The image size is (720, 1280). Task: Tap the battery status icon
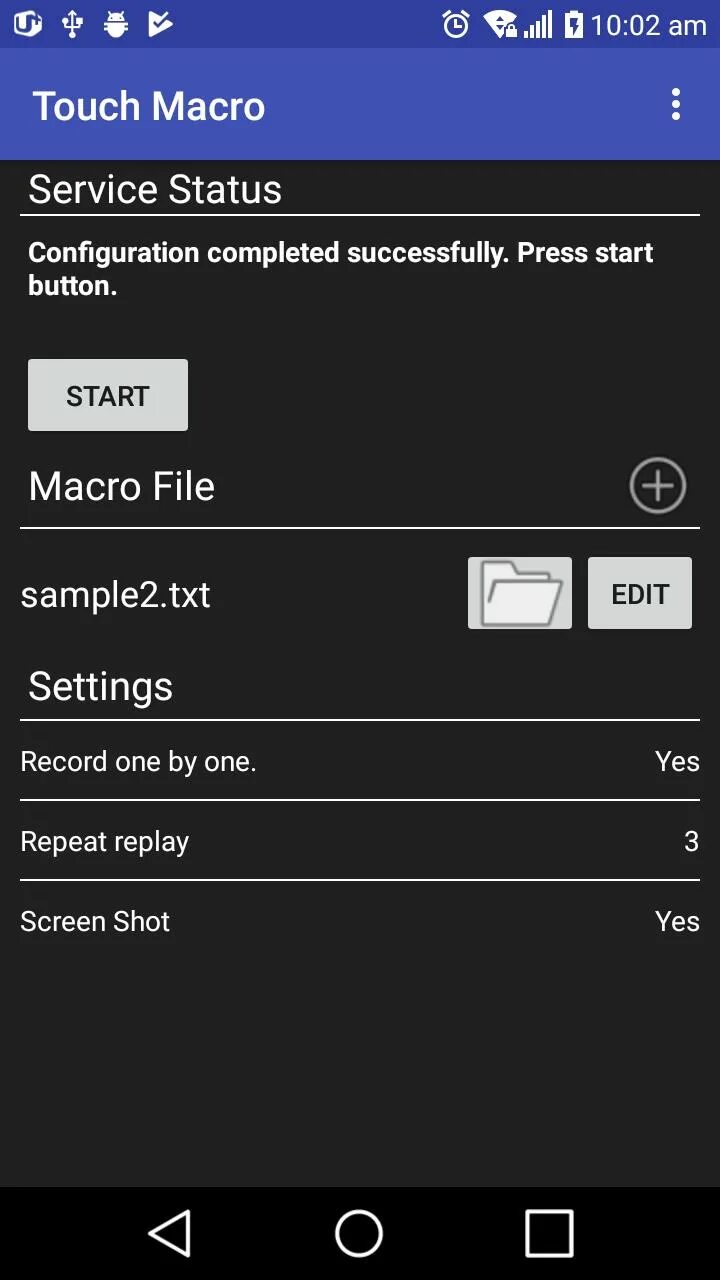pos(573,24)
